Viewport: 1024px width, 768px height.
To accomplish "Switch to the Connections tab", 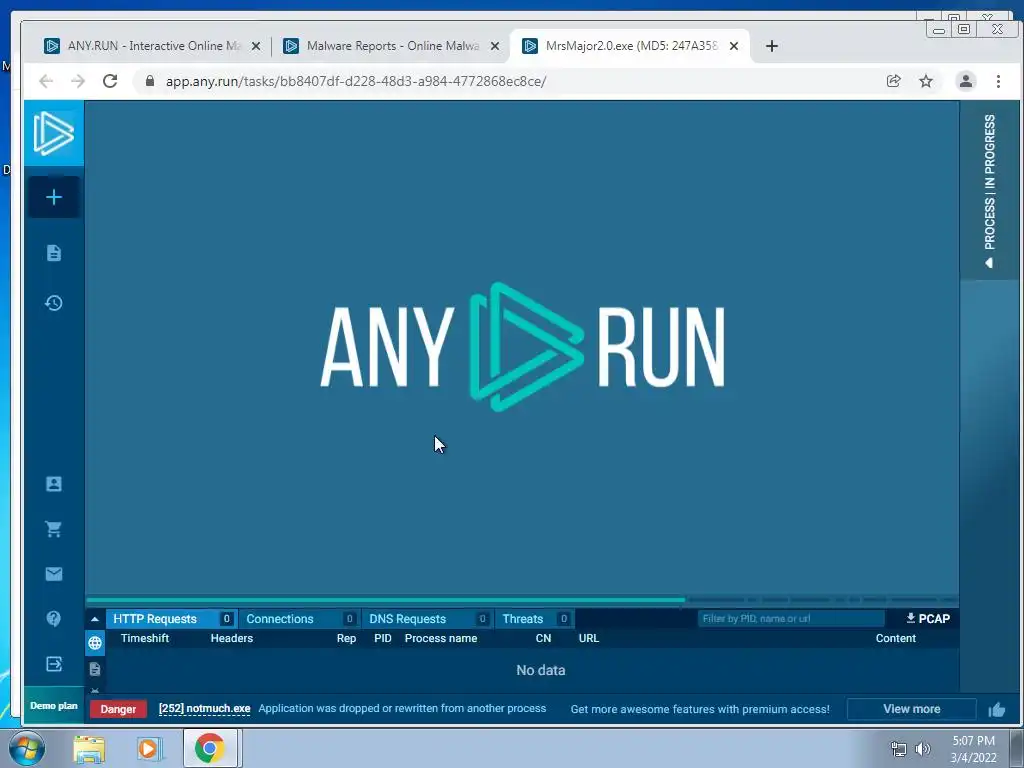I will tap(299, 619).
